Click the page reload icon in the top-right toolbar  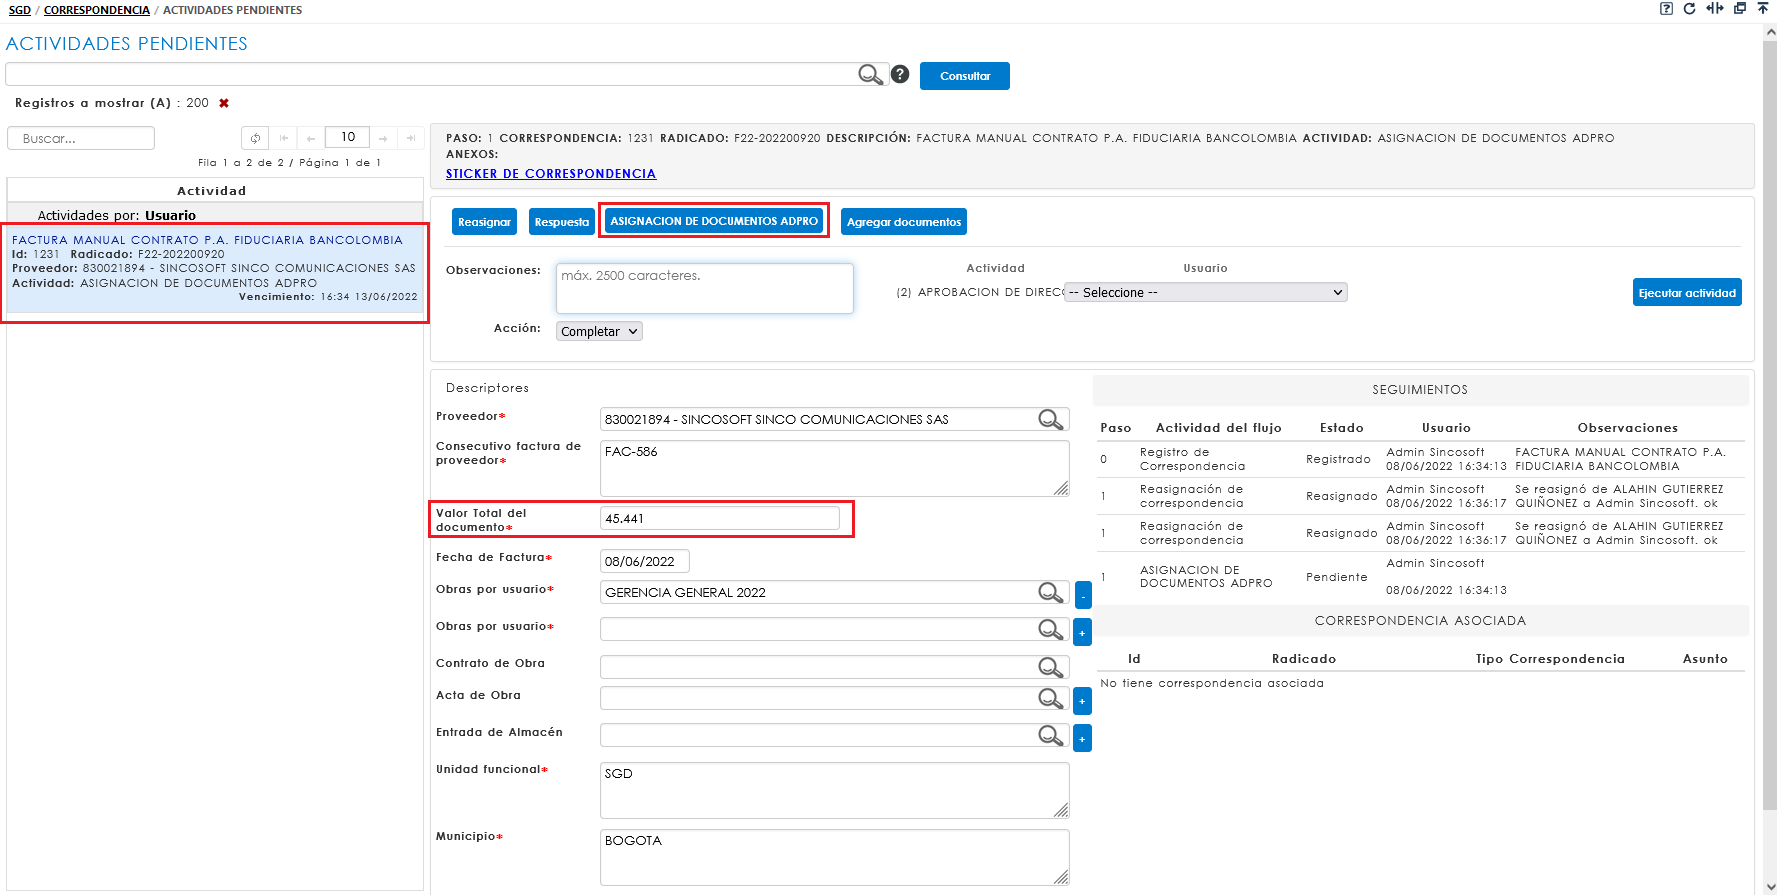click(x=1690, y=8)
